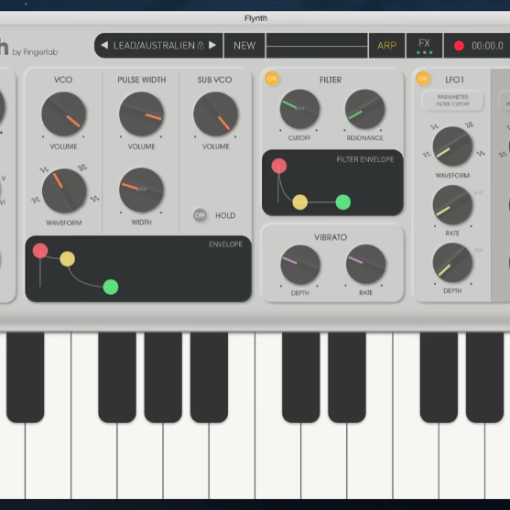Toggle the LFO1 ON switch
This screenshot has height=510, width=510.
423,79
